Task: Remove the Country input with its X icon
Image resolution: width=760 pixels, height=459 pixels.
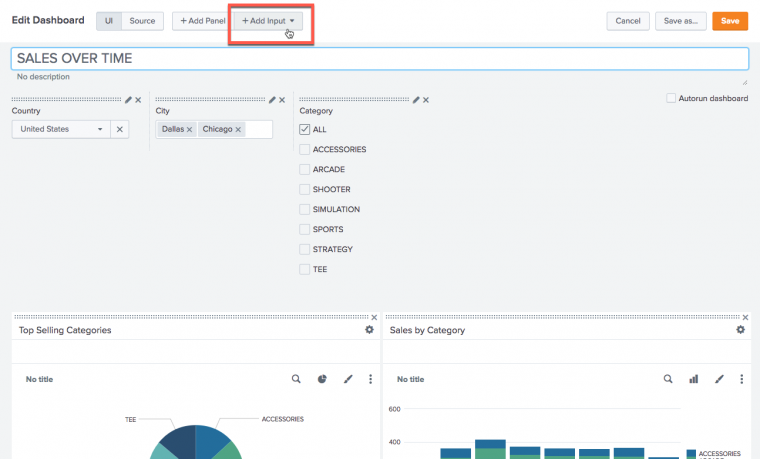Action: point(138,100)
